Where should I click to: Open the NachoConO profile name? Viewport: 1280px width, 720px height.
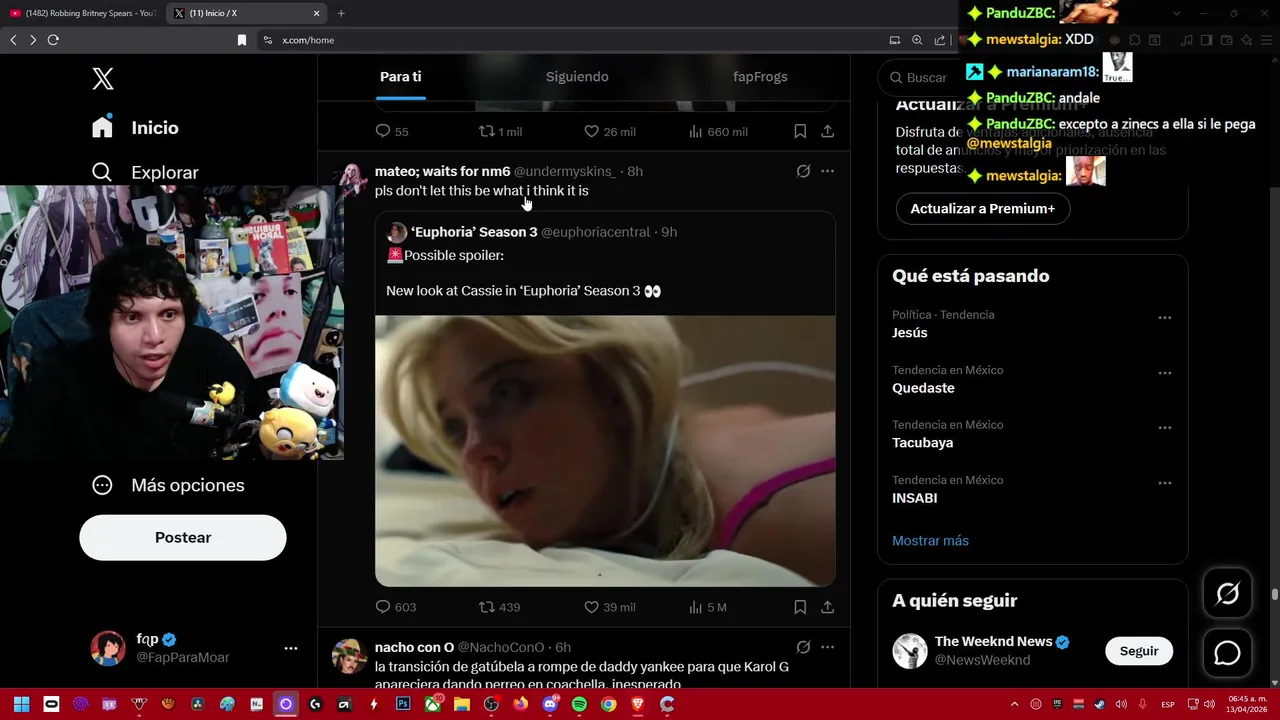tap(414, 647)
